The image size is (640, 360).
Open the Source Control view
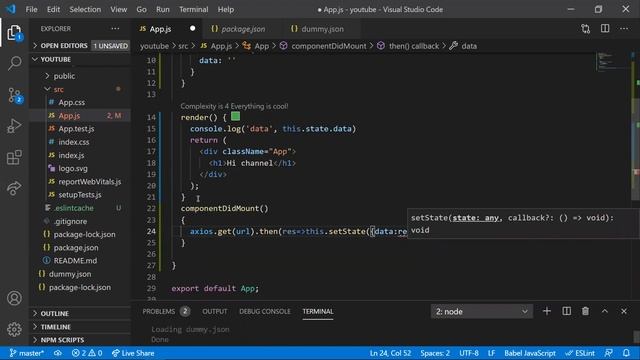tap(14, 95)
